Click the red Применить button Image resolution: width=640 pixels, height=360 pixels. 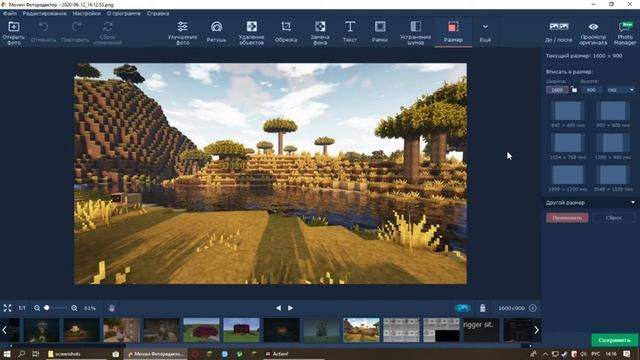coord(567,218)
